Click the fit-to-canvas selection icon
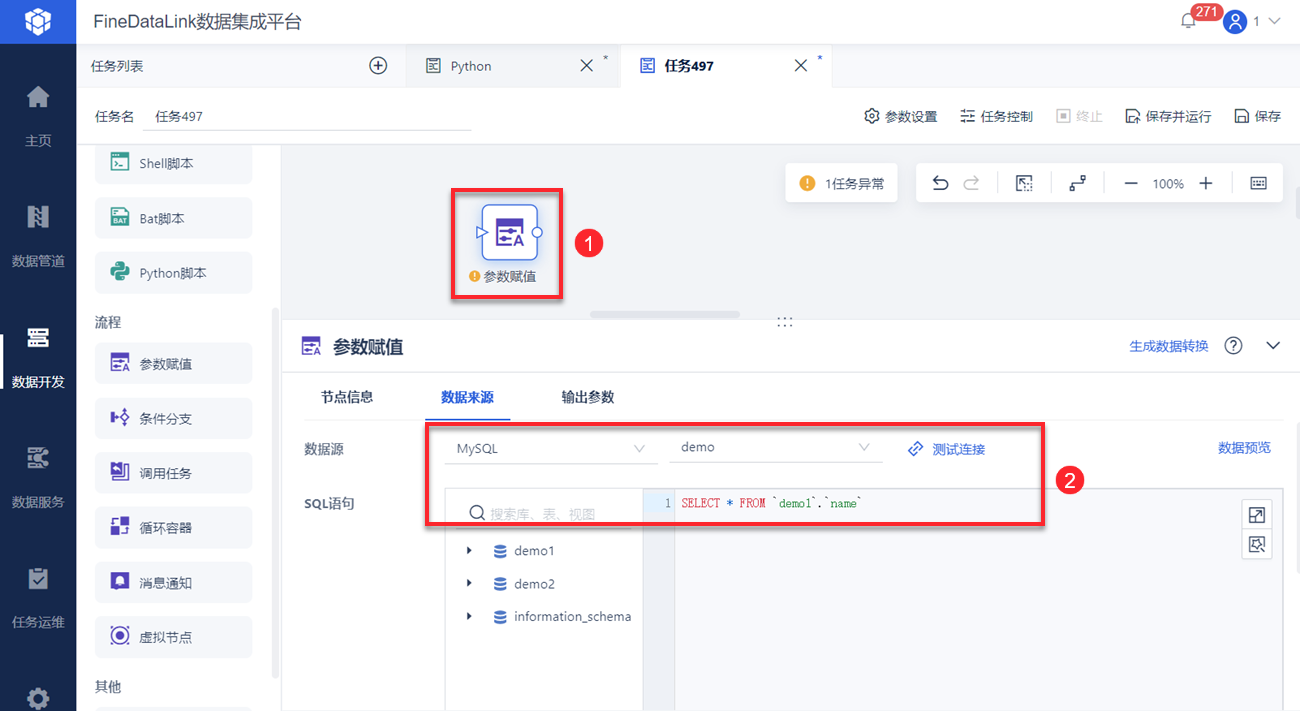 point(1024,183)
